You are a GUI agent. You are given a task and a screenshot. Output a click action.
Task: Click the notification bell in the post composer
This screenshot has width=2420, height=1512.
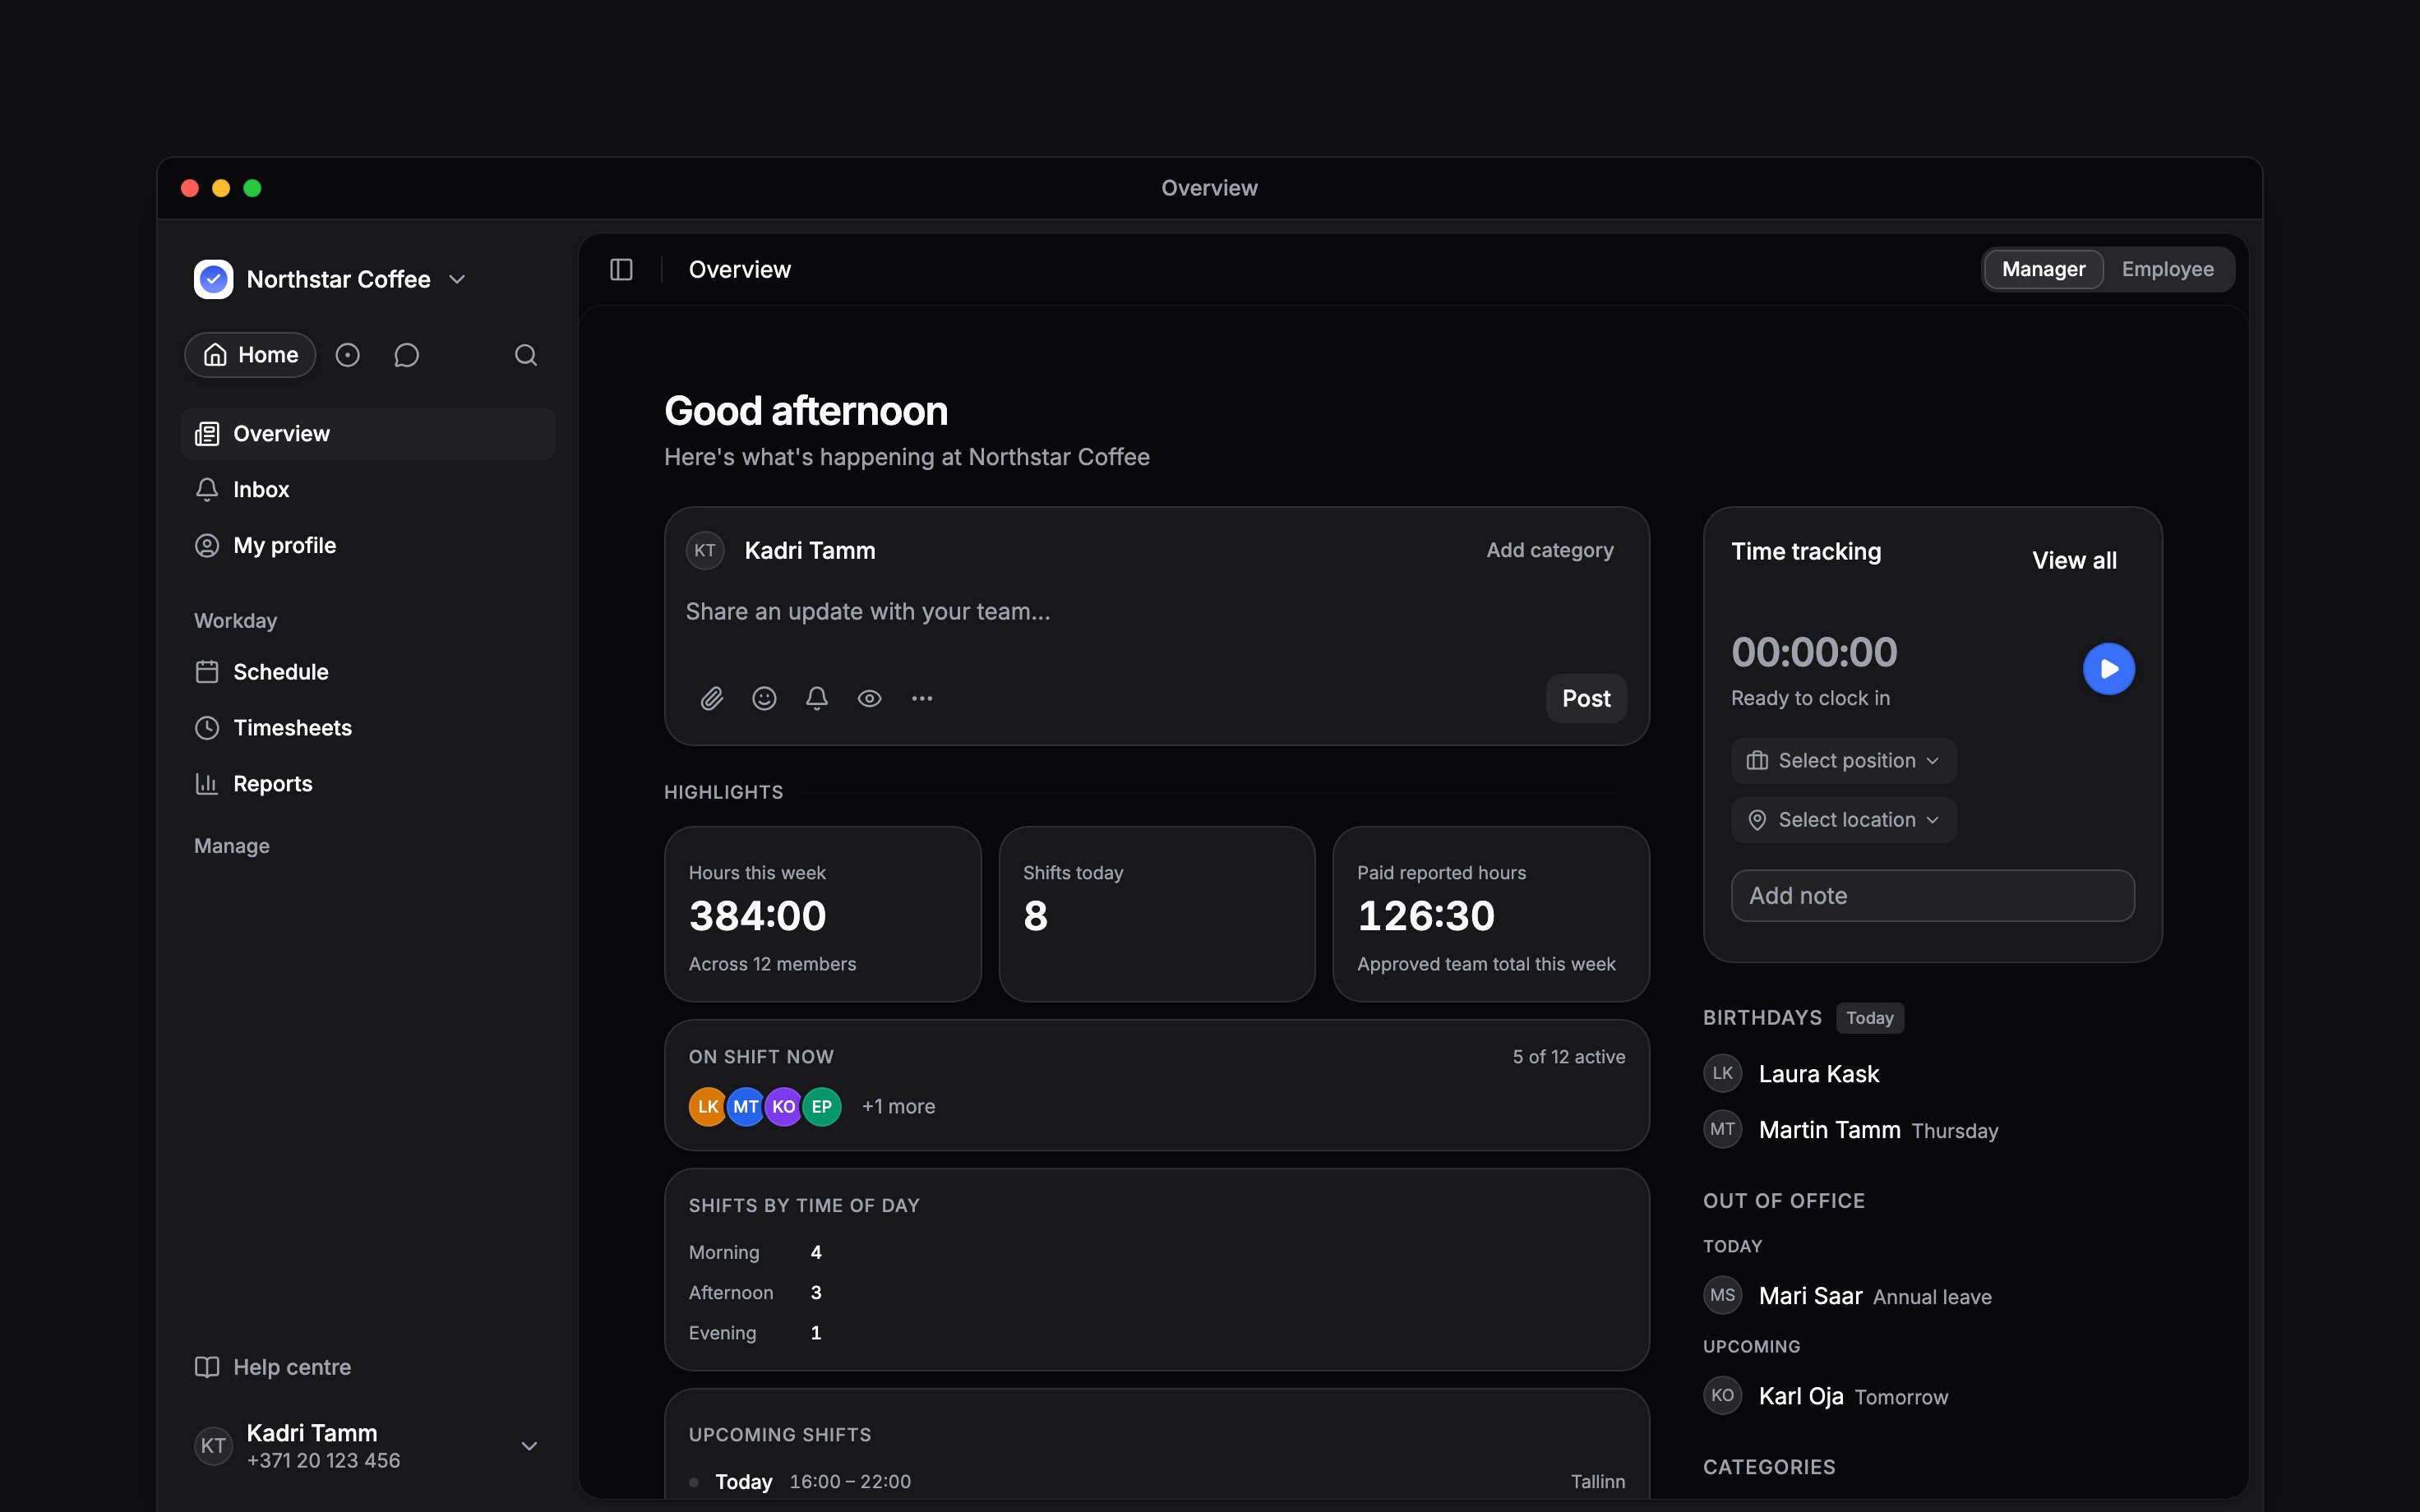pos(817,698)
